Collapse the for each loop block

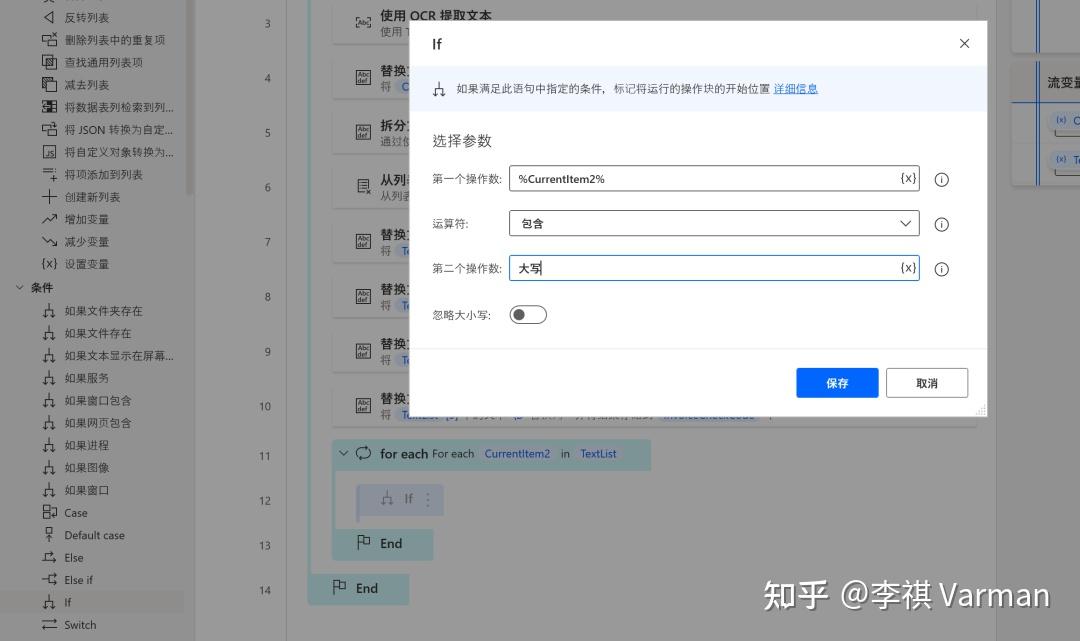tap(344, 453)
